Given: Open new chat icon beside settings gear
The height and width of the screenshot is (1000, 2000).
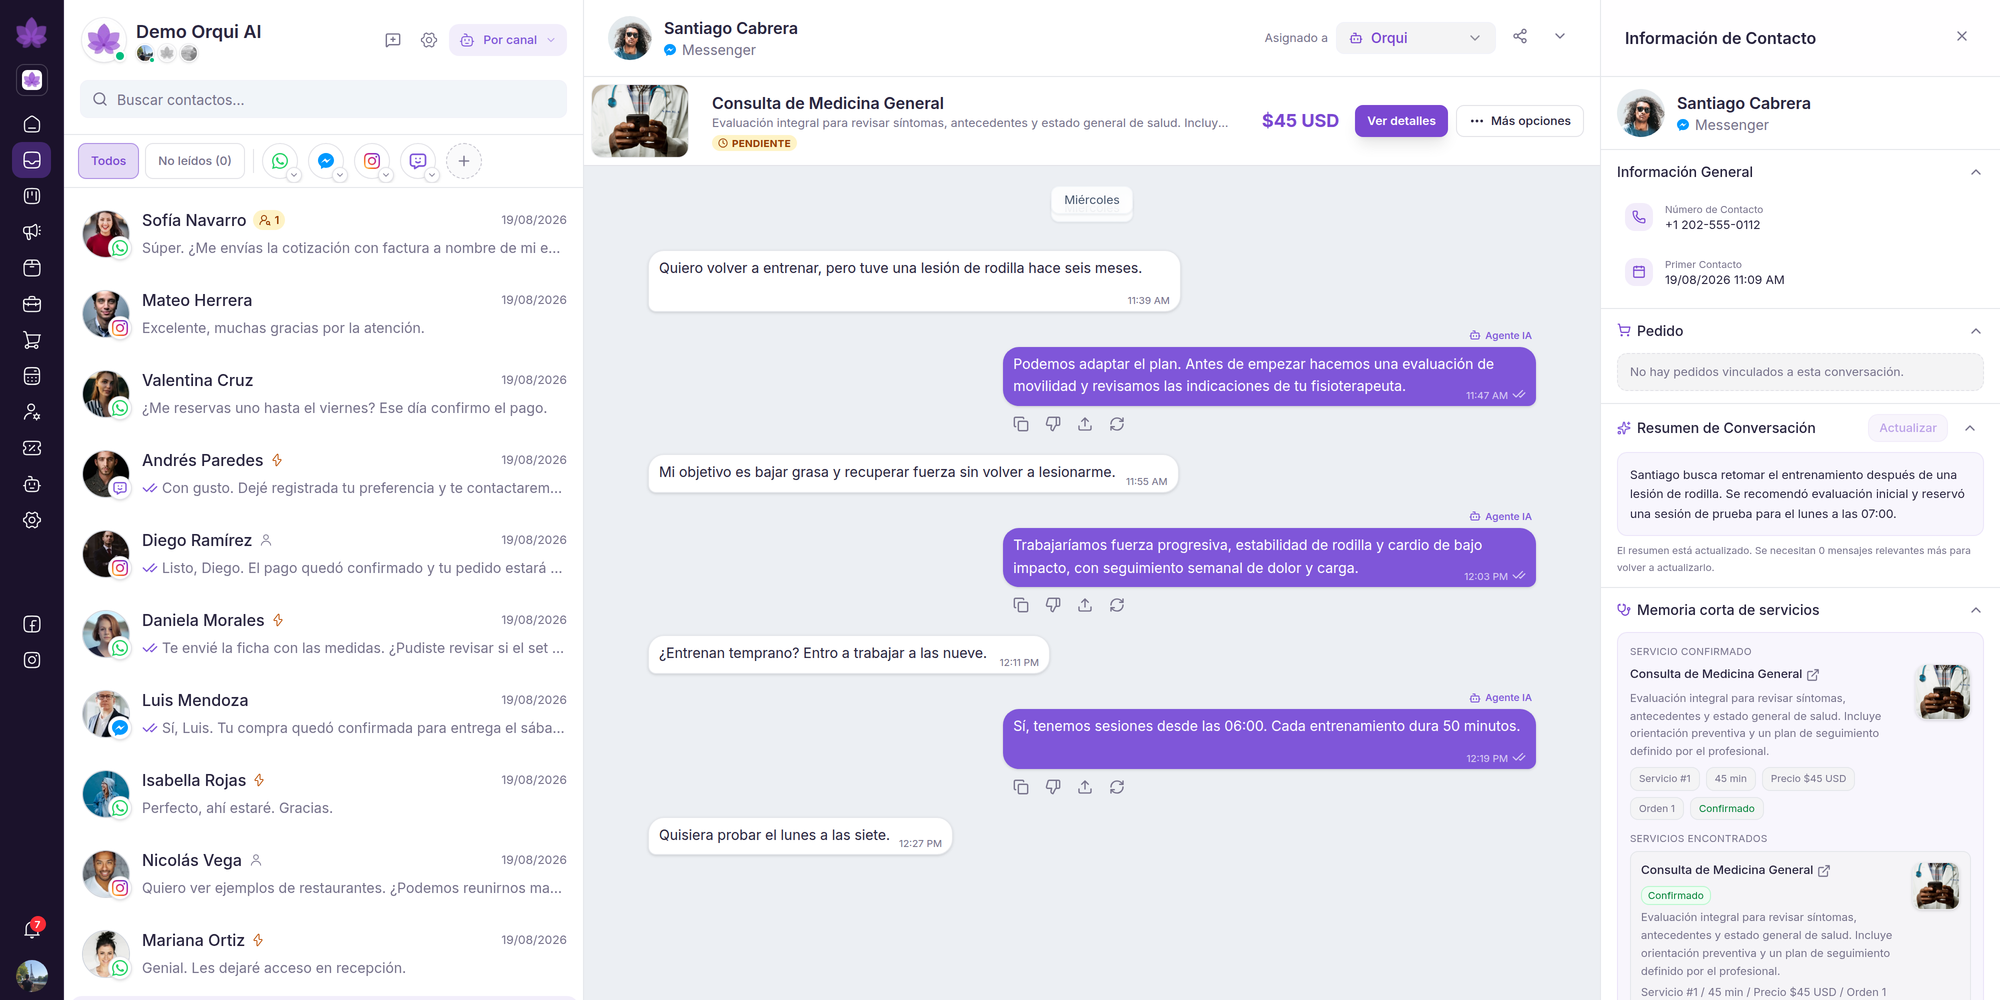Looking at the screenshot, I should coord(393,40).
